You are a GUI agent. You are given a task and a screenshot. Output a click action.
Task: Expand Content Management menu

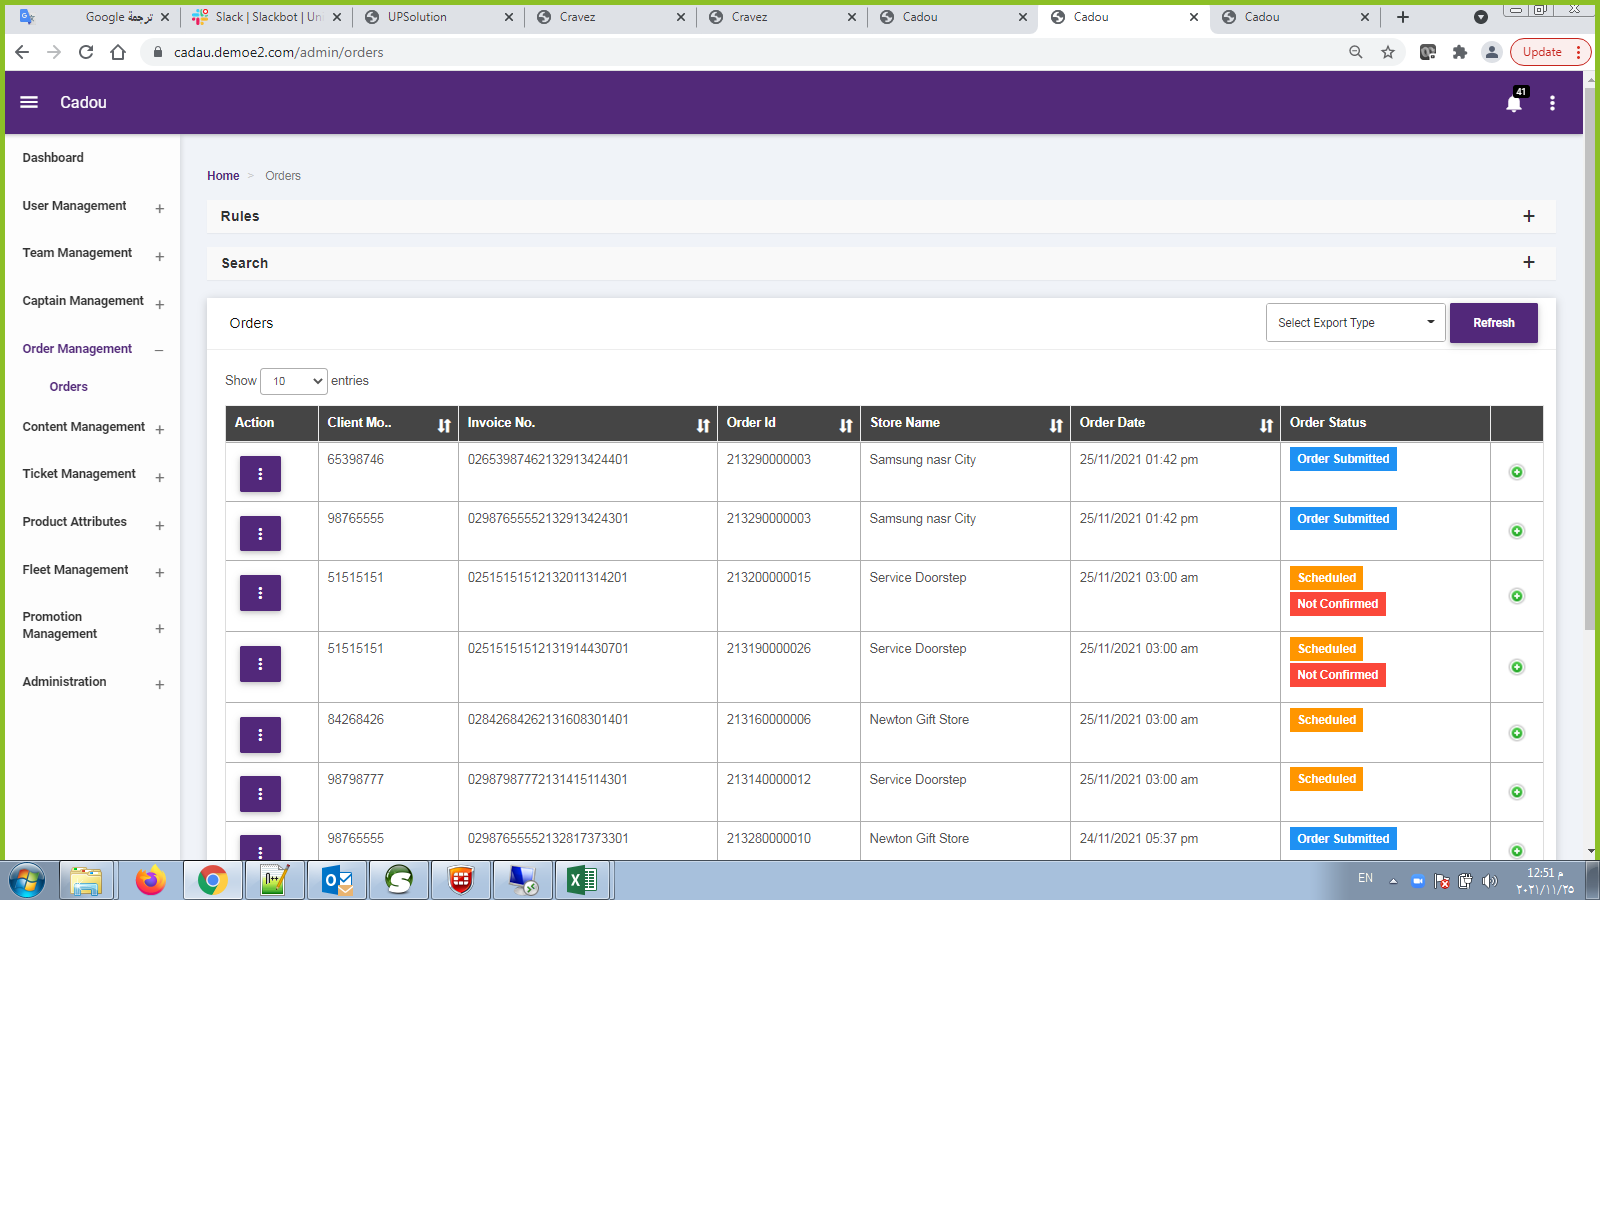(x=161, y=432)
